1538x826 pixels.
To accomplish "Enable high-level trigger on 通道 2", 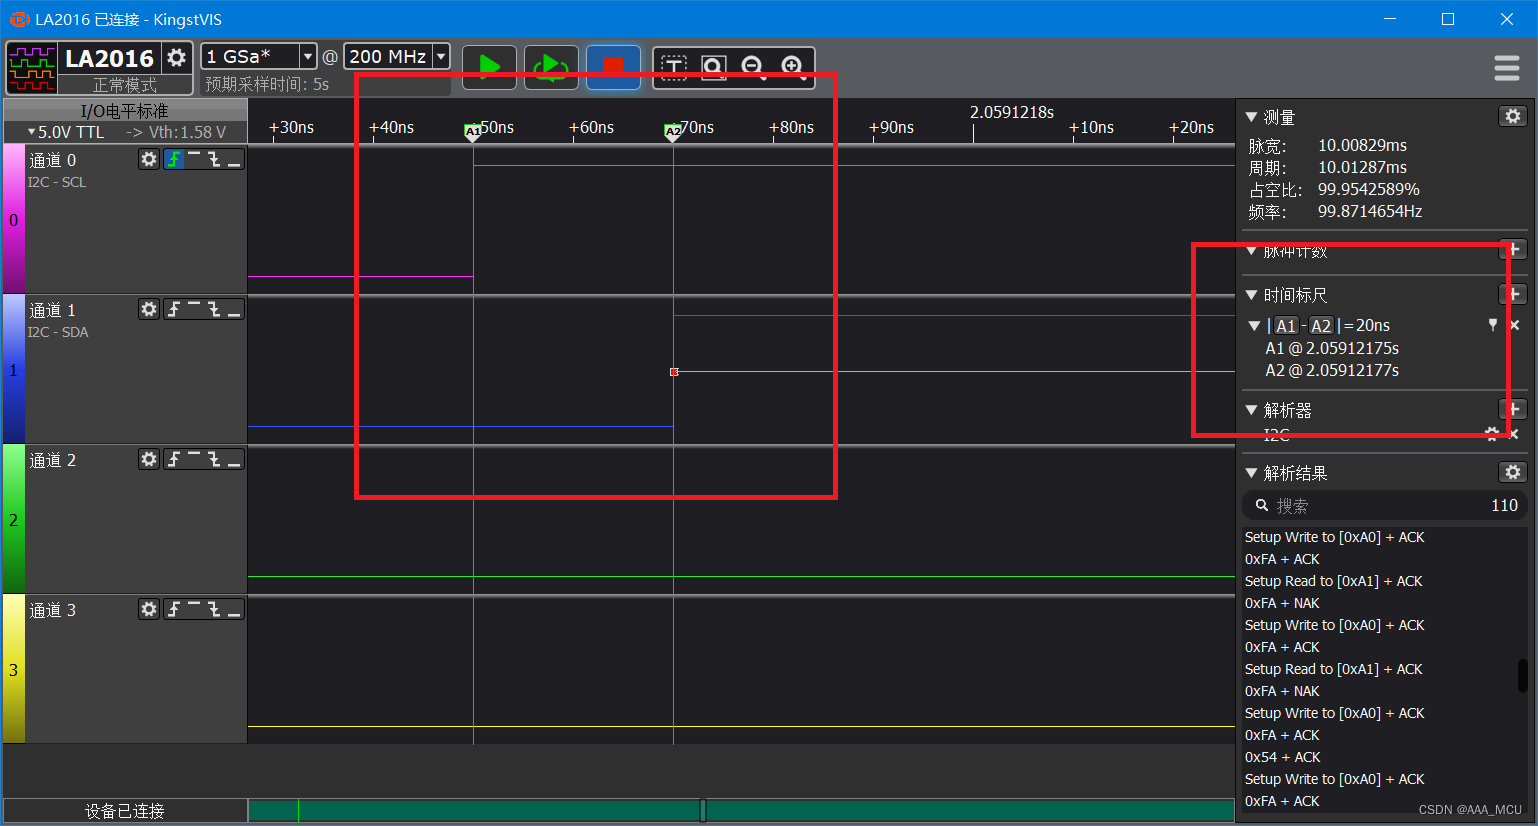I will coord(194,459).
